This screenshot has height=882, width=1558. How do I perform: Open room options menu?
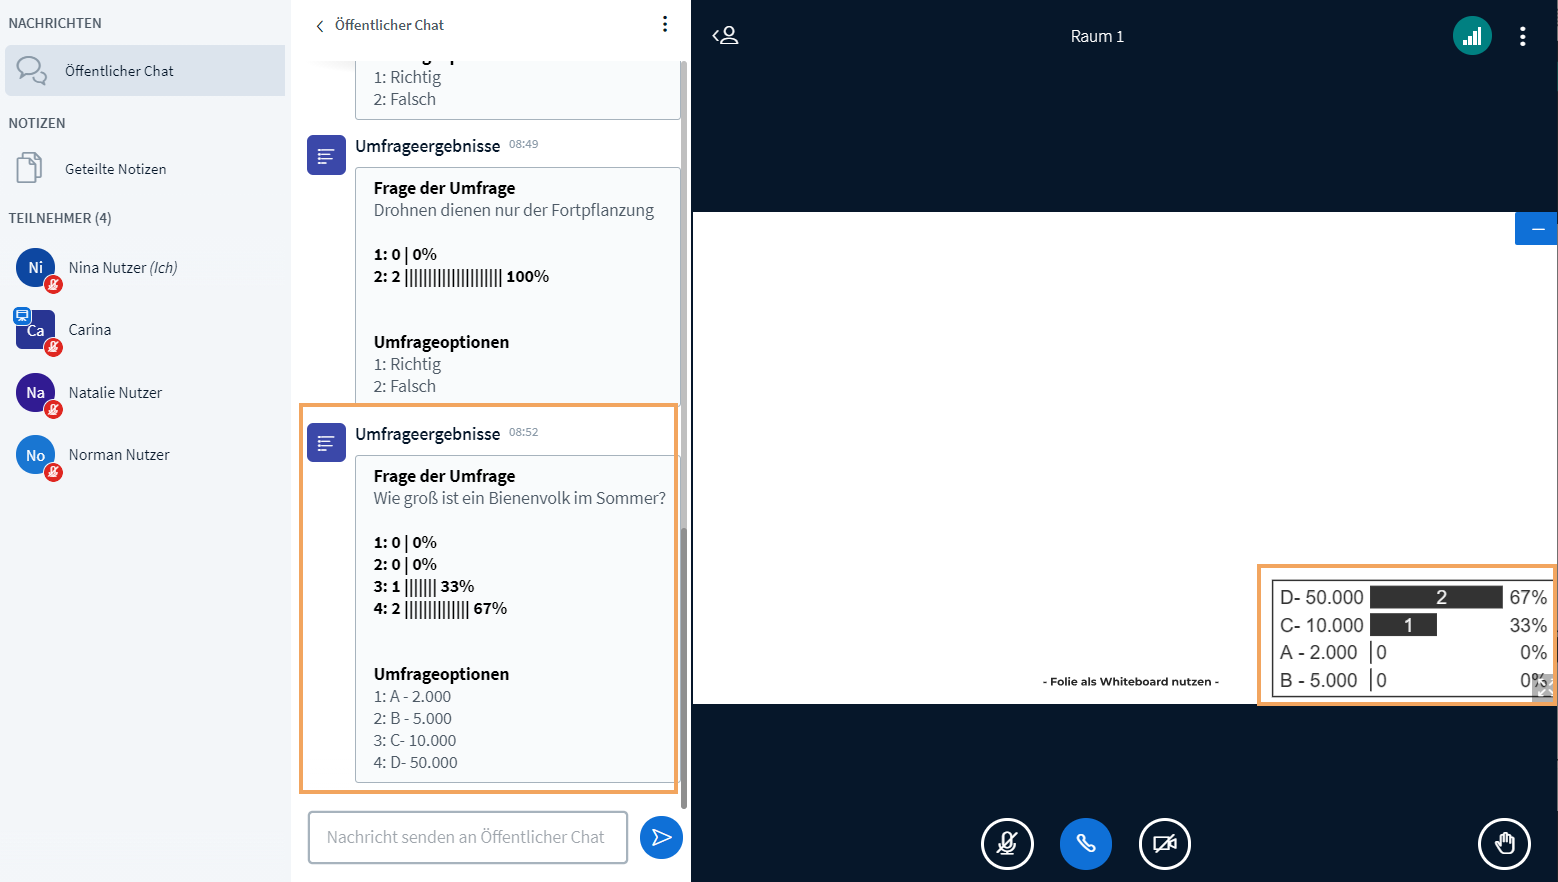point(1522,36)
